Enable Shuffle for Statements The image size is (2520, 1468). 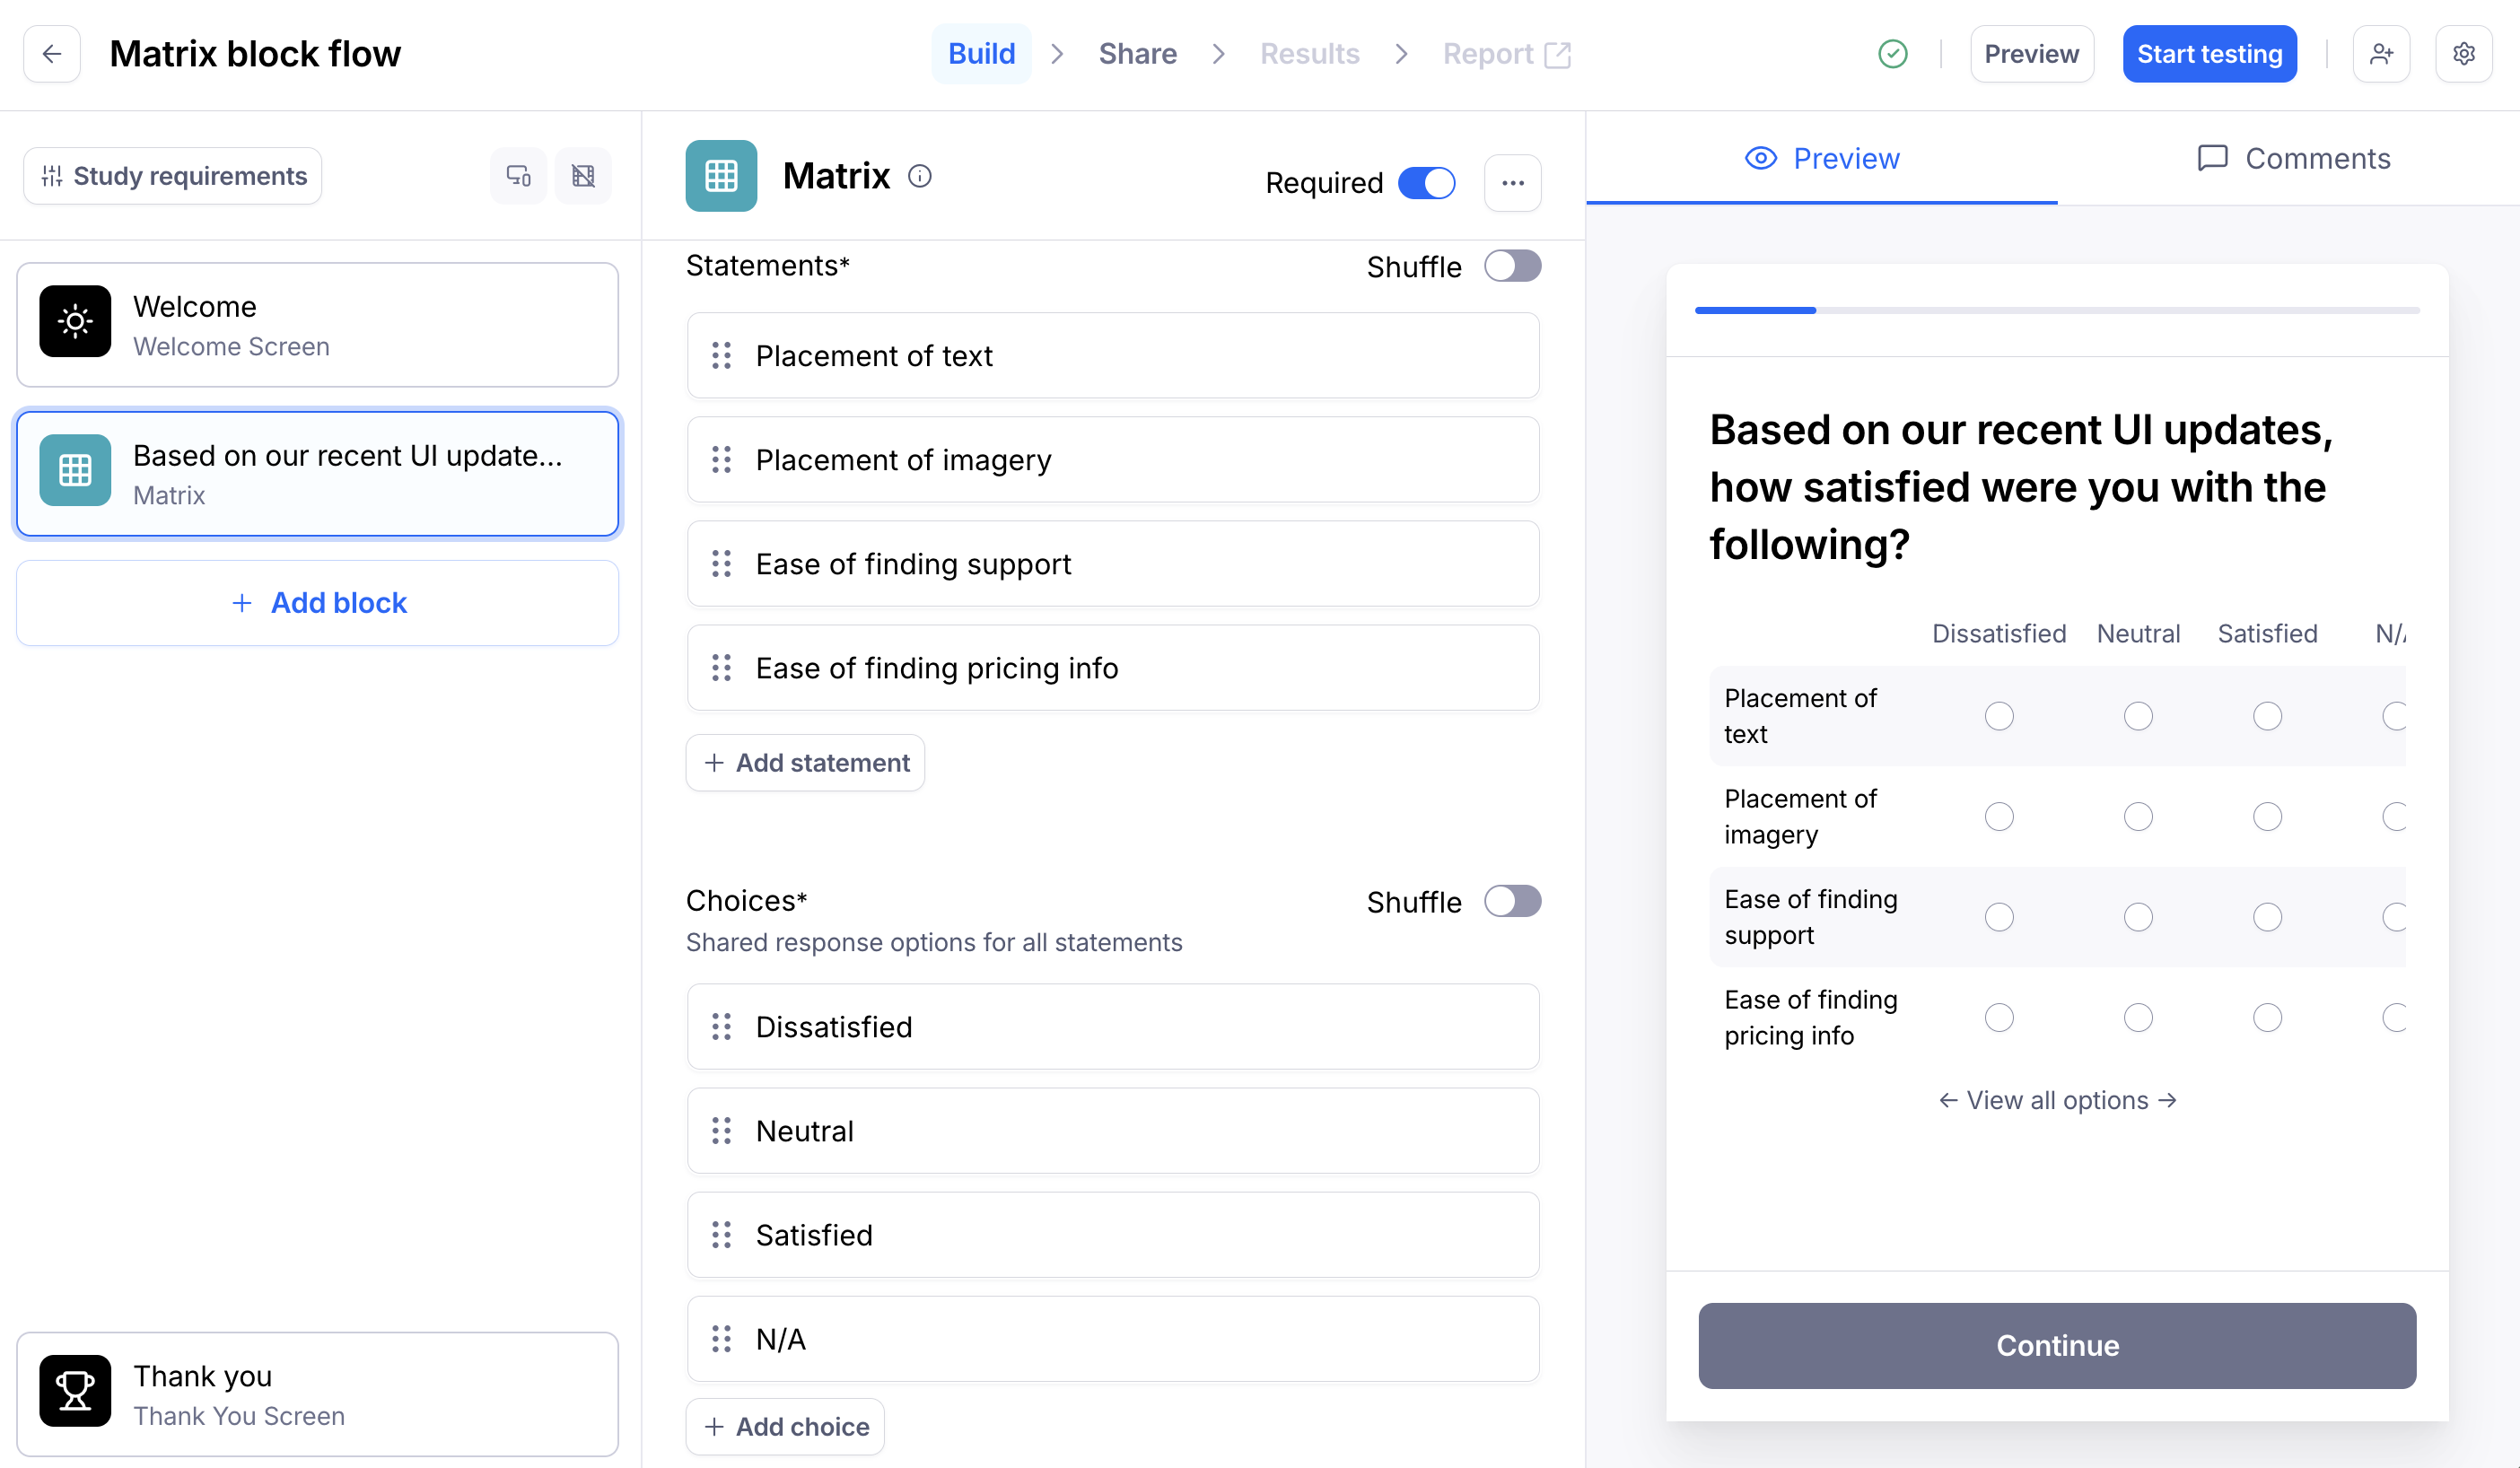pyautogui.click(x=1511, y=267)
